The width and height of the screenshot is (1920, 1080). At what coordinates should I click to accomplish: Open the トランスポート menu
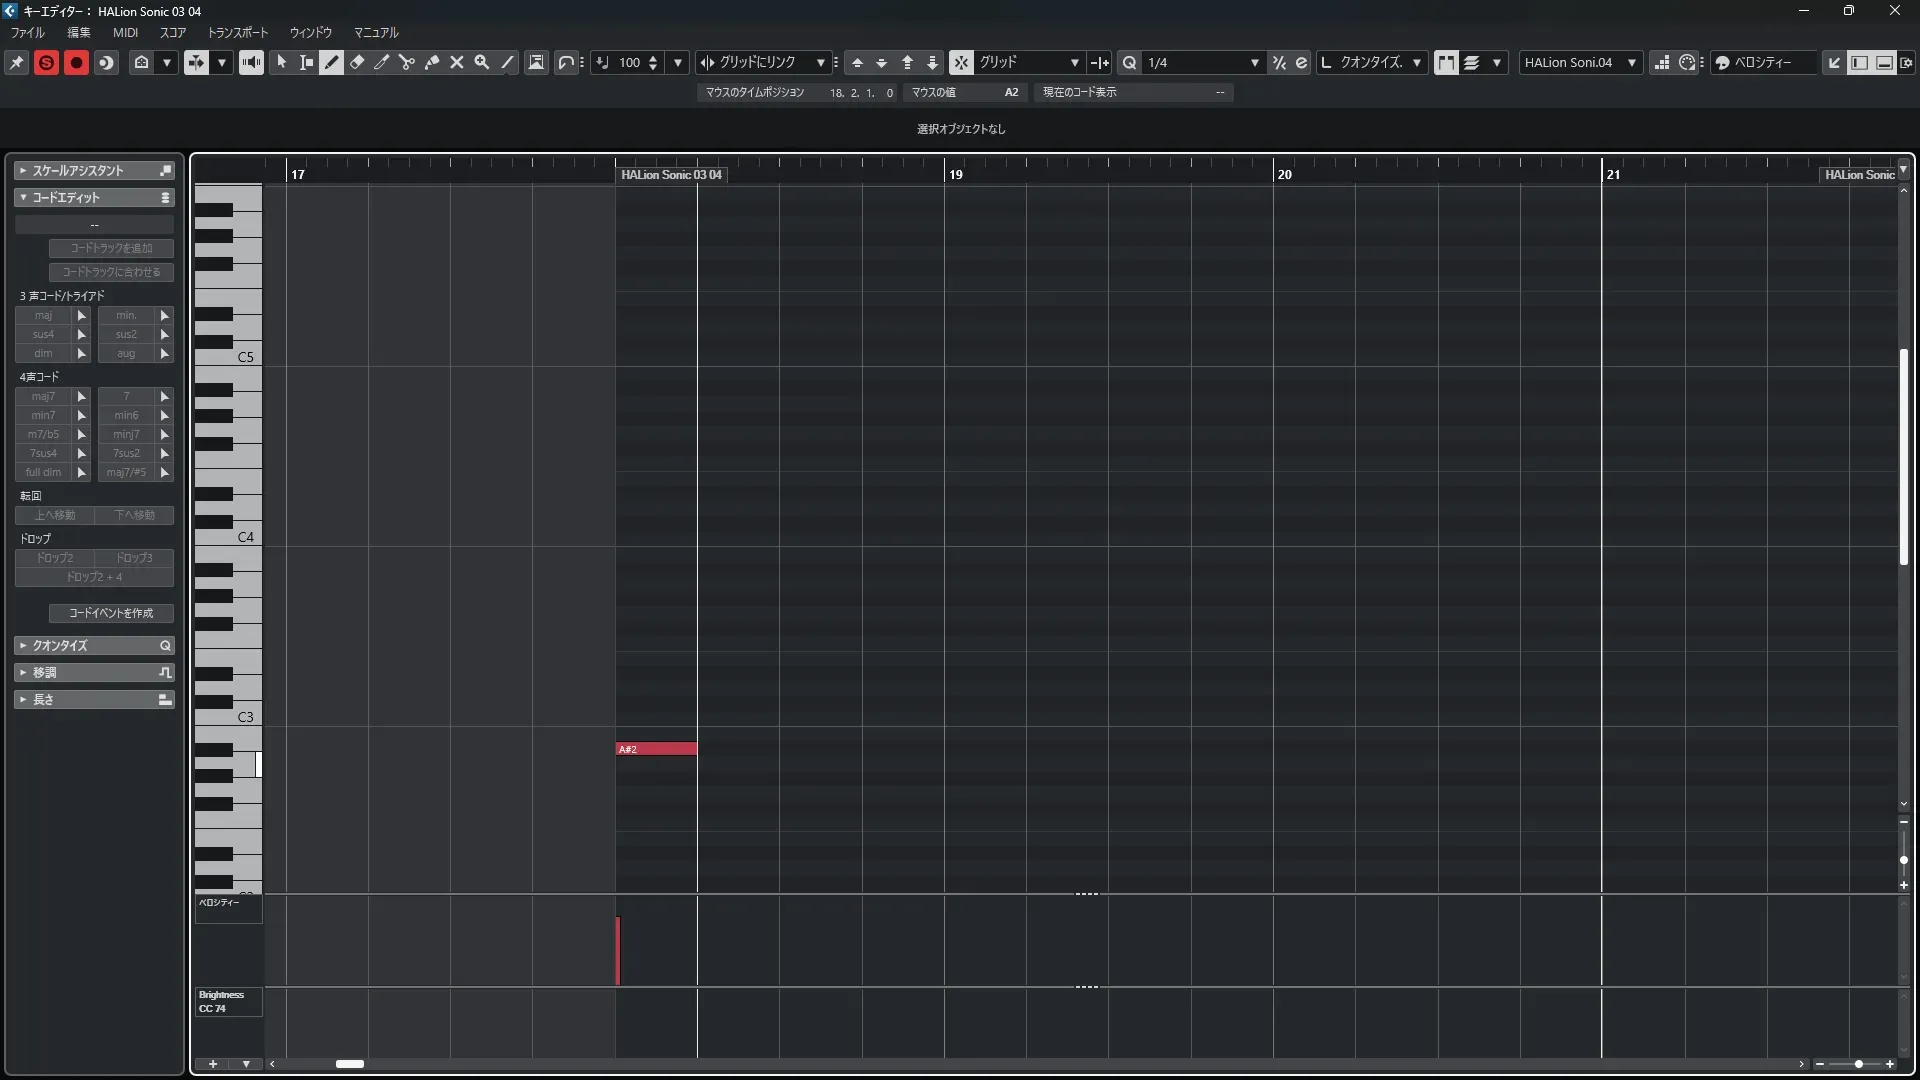[x=238, y=32]
